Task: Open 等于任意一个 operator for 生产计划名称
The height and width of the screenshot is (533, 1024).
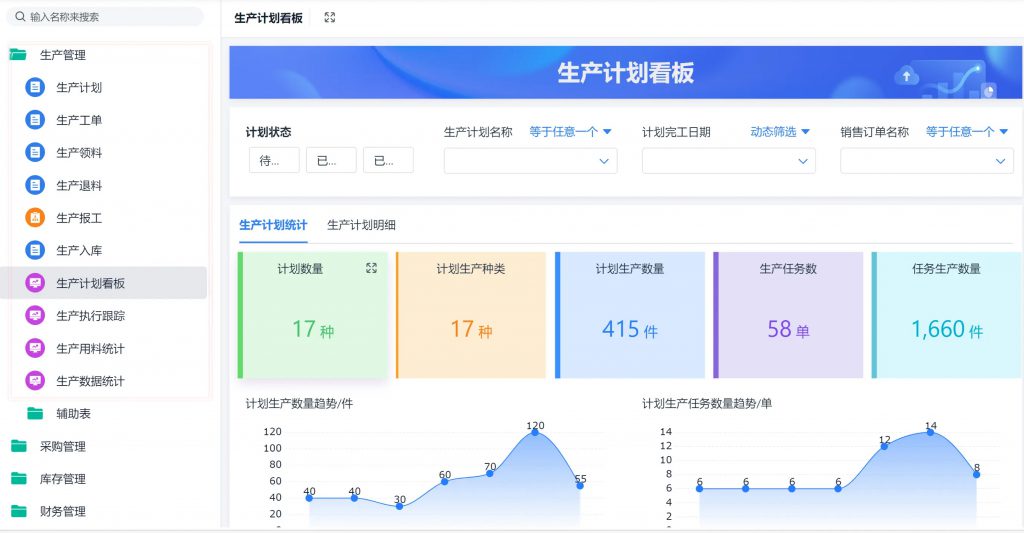Action: [x=570, y=132]
